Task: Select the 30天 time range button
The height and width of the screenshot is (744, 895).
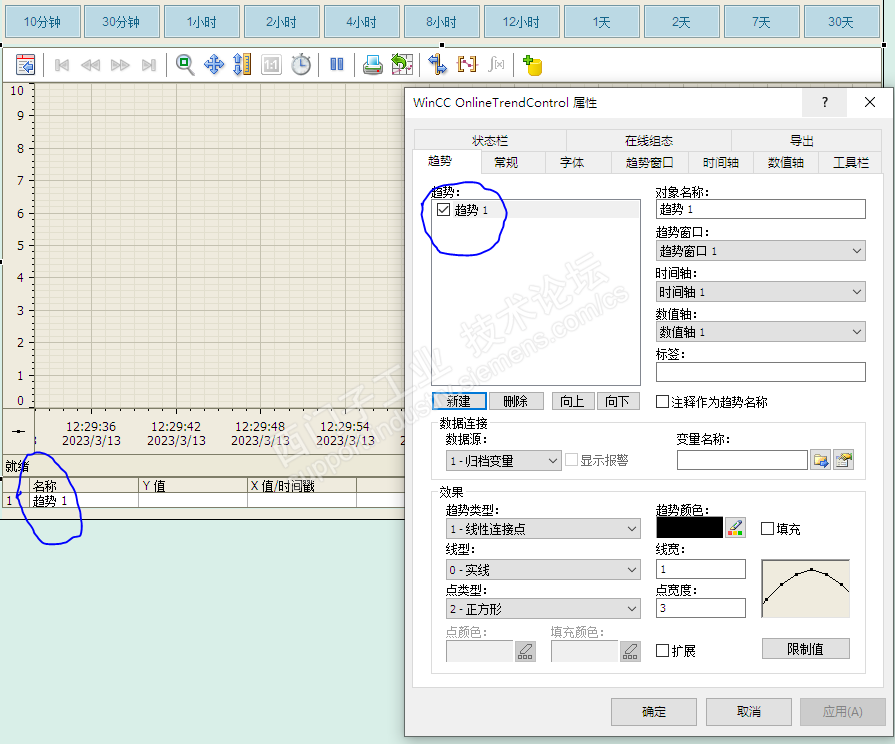Action: [841, 22]
